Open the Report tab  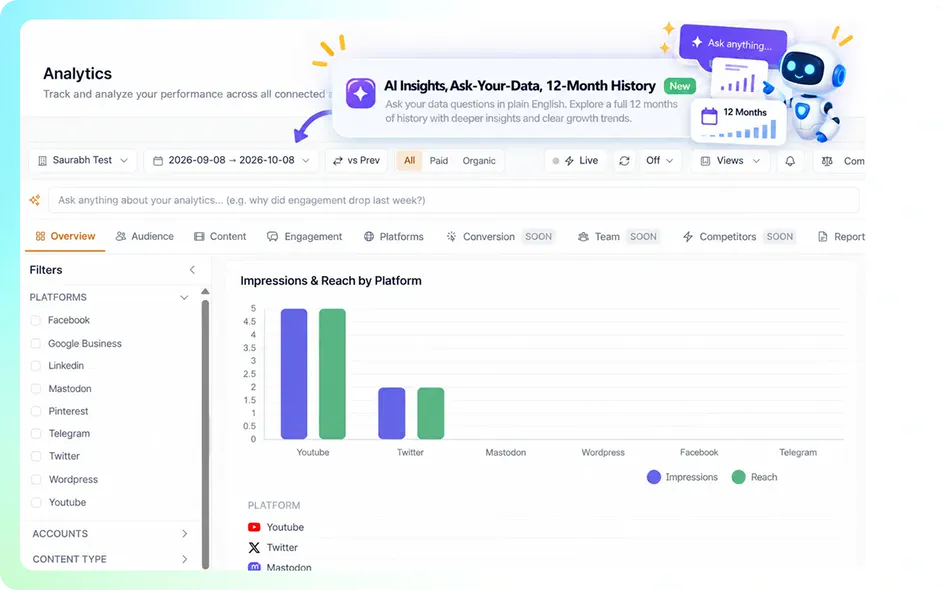coord(841,237)
